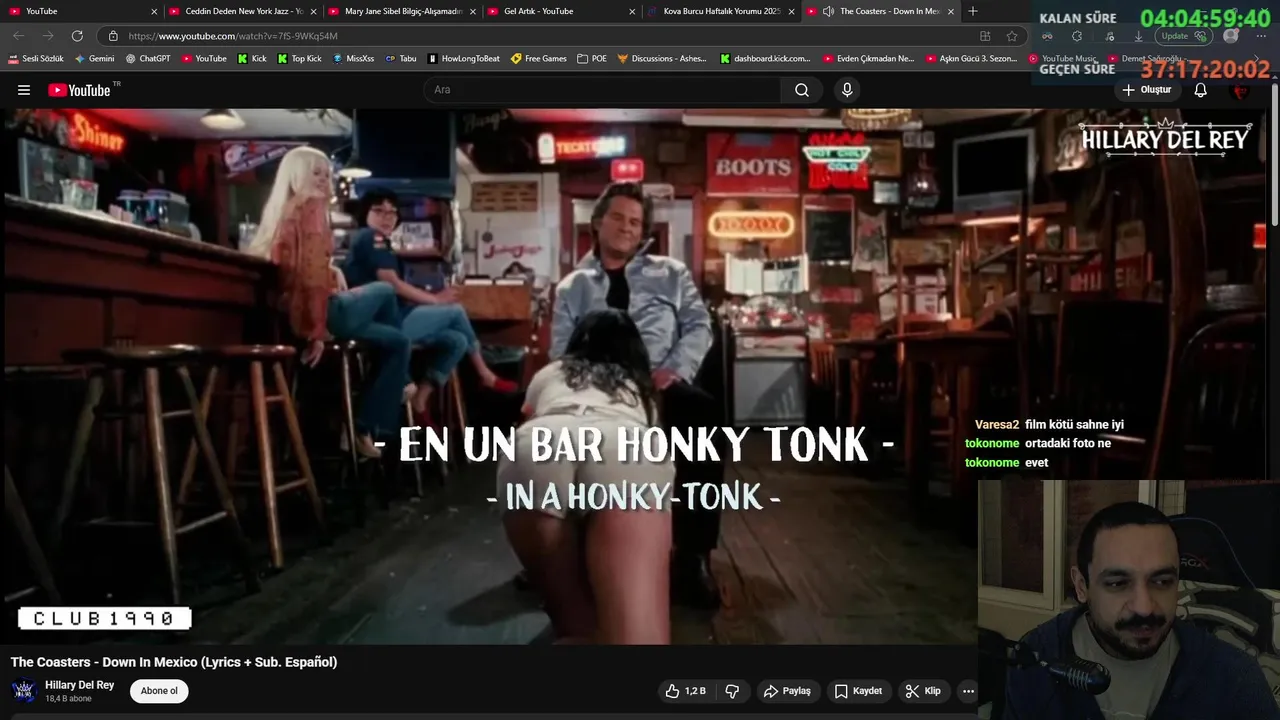This screenshot has width=1280, height=720.
Task: Open the split screen icon in address bar
Action: (x=985, y=36)
